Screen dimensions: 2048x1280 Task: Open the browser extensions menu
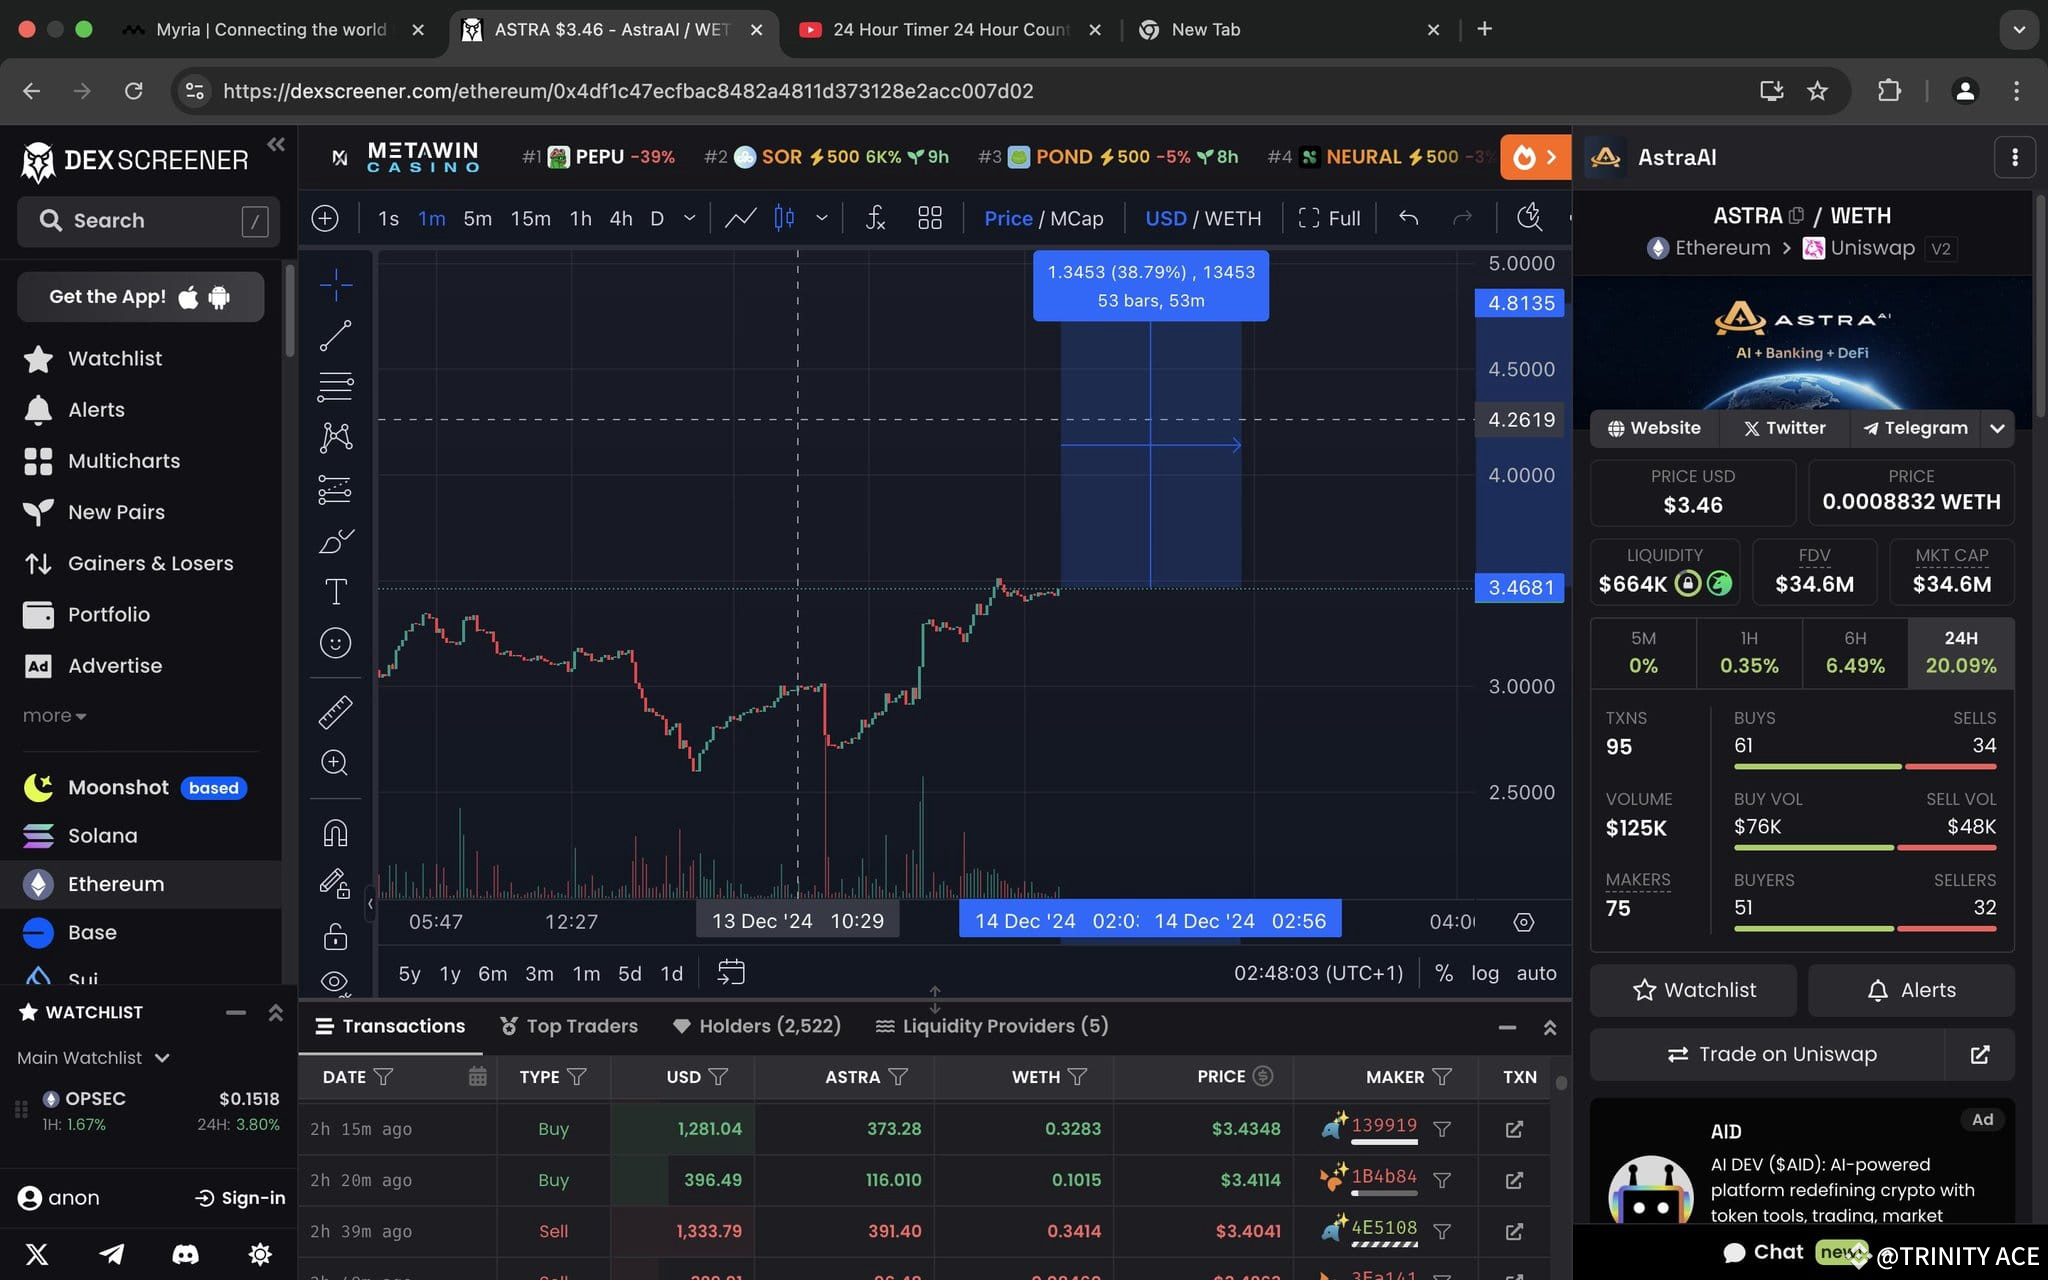pos(1889,91)
